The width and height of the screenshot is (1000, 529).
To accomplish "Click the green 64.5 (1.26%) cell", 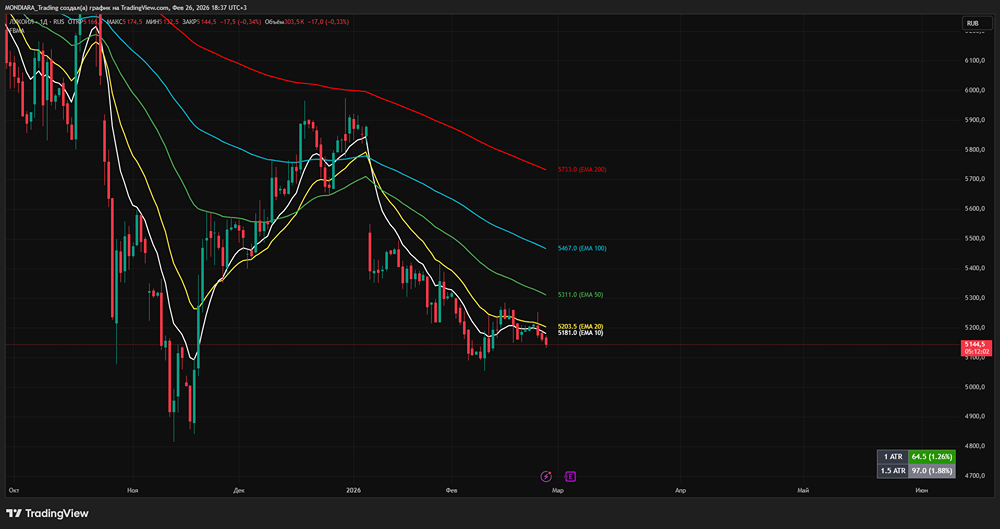I will click(932, 457).
